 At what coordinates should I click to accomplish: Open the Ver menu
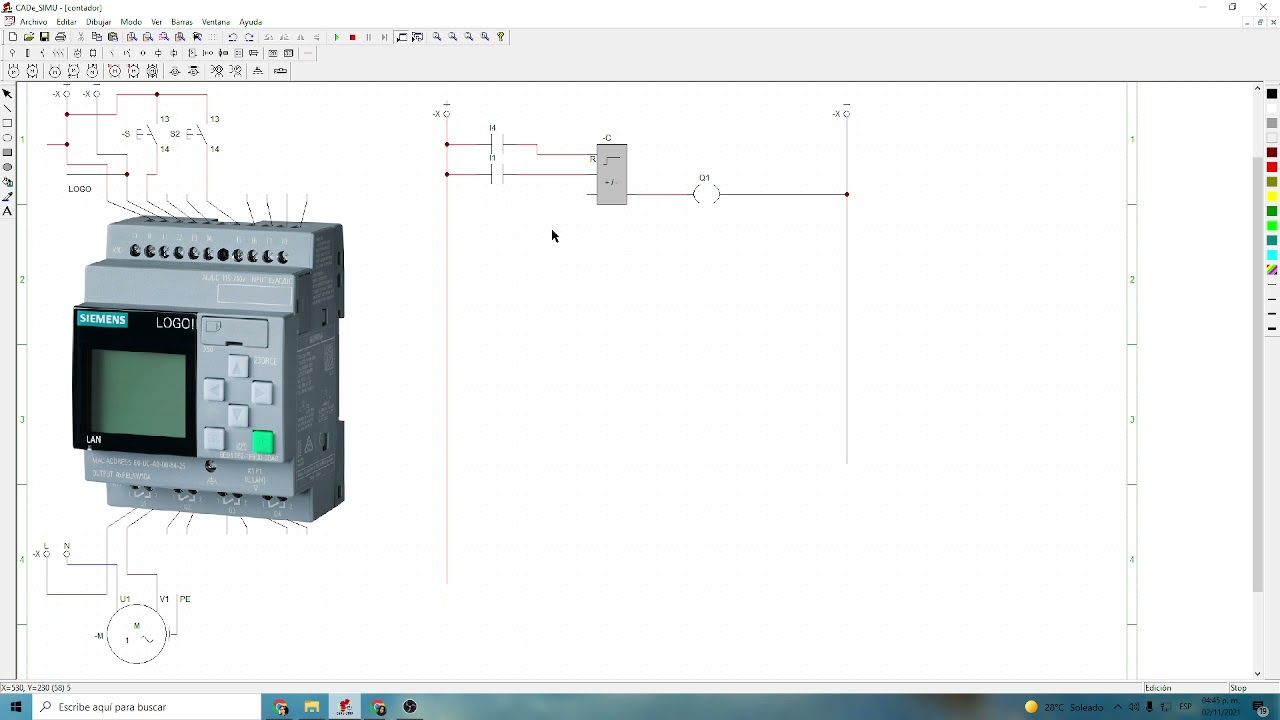coord(157,22)
